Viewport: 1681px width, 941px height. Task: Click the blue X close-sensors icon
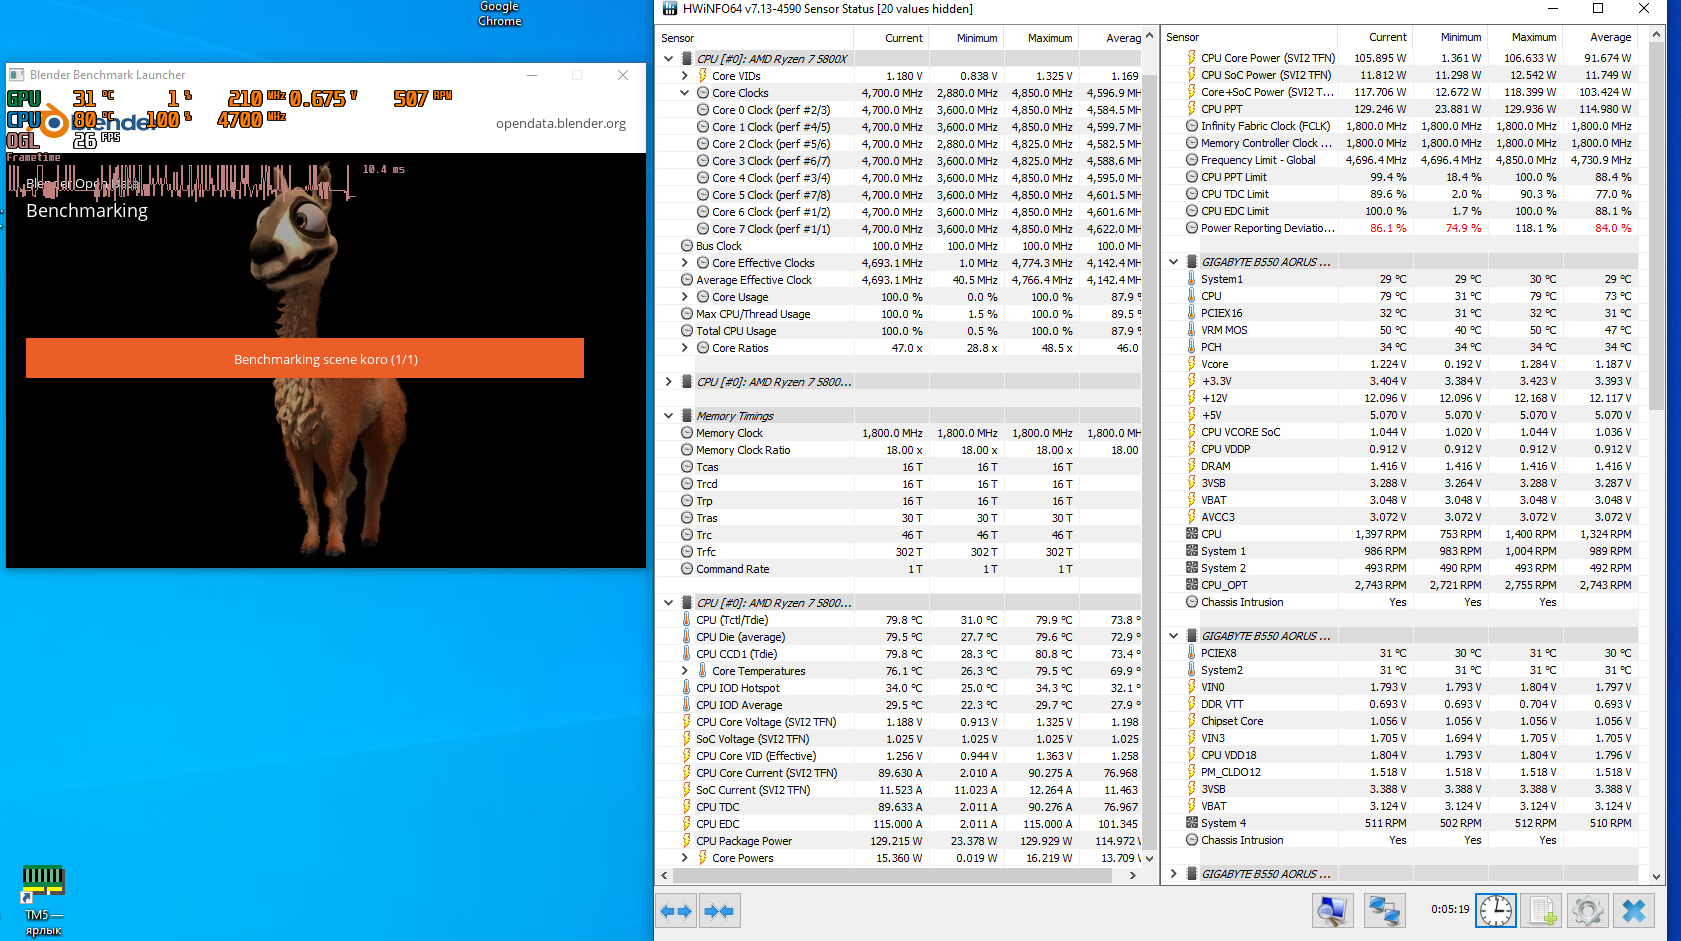tap(1634, 911)
